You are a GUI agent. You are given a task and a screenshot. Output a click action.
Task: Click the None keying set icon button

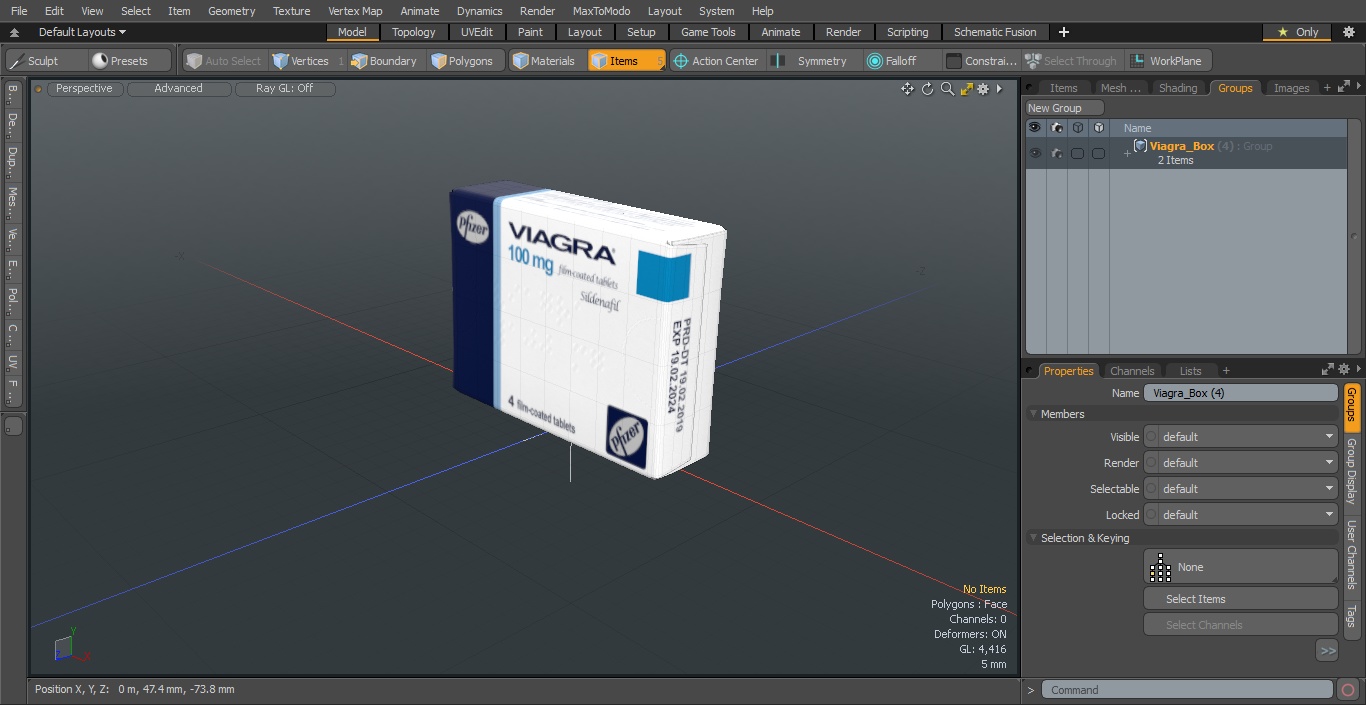1240,567
